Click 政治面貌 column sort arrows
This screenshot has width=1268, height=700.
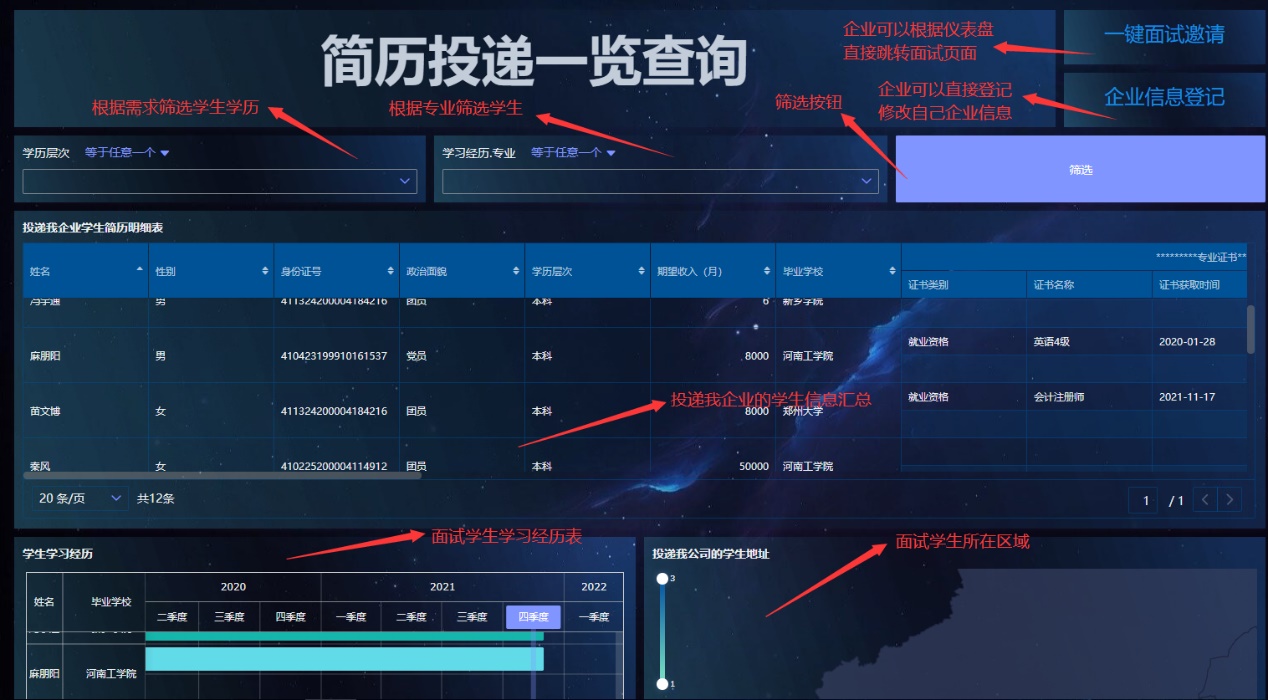pyautogui.click(x=516, y=271)
